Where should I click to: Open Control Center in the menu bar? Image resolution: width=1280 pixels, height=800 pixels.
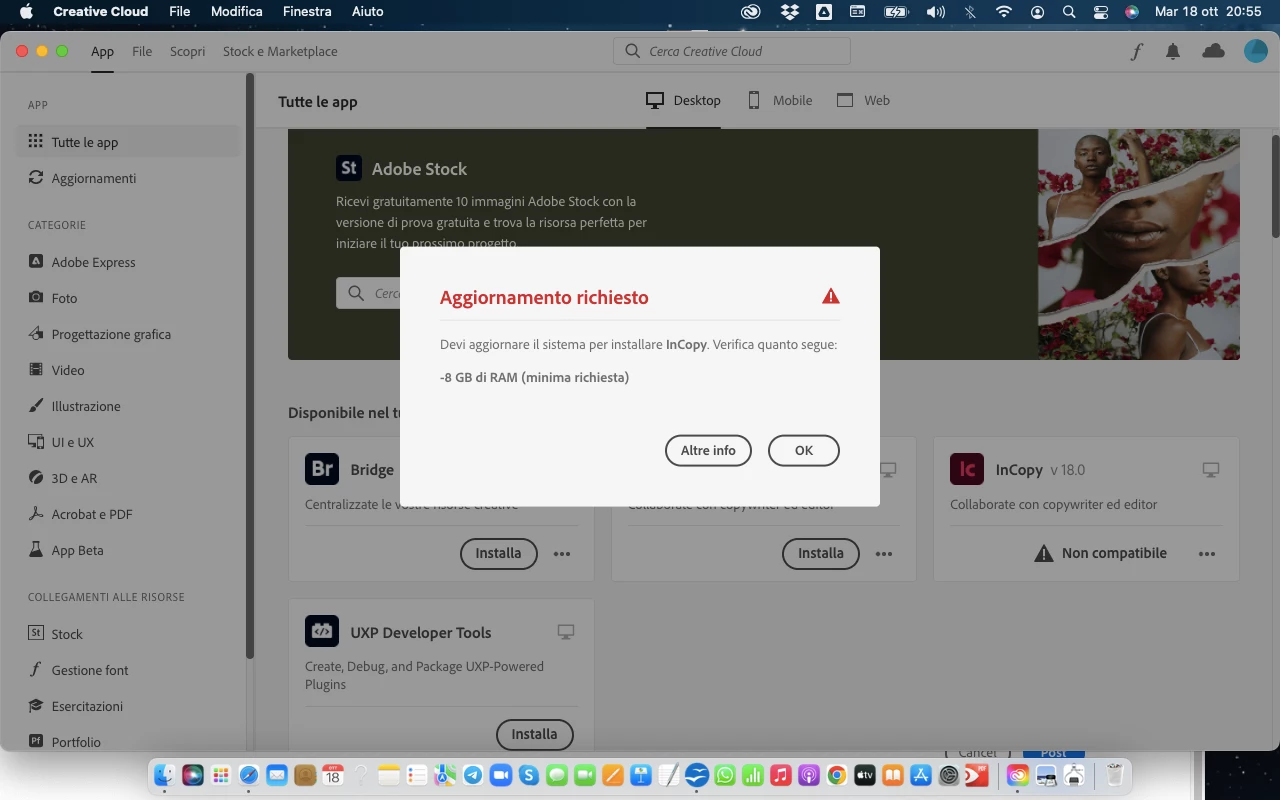tap(1101, 12)
